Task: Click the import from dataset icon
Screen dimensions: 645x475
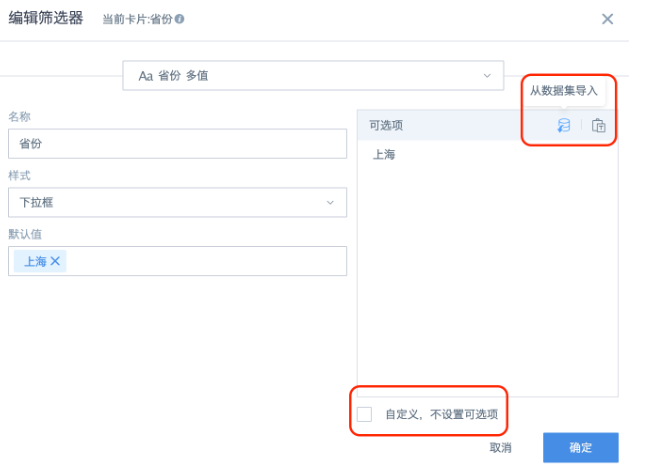Action: 564,125
